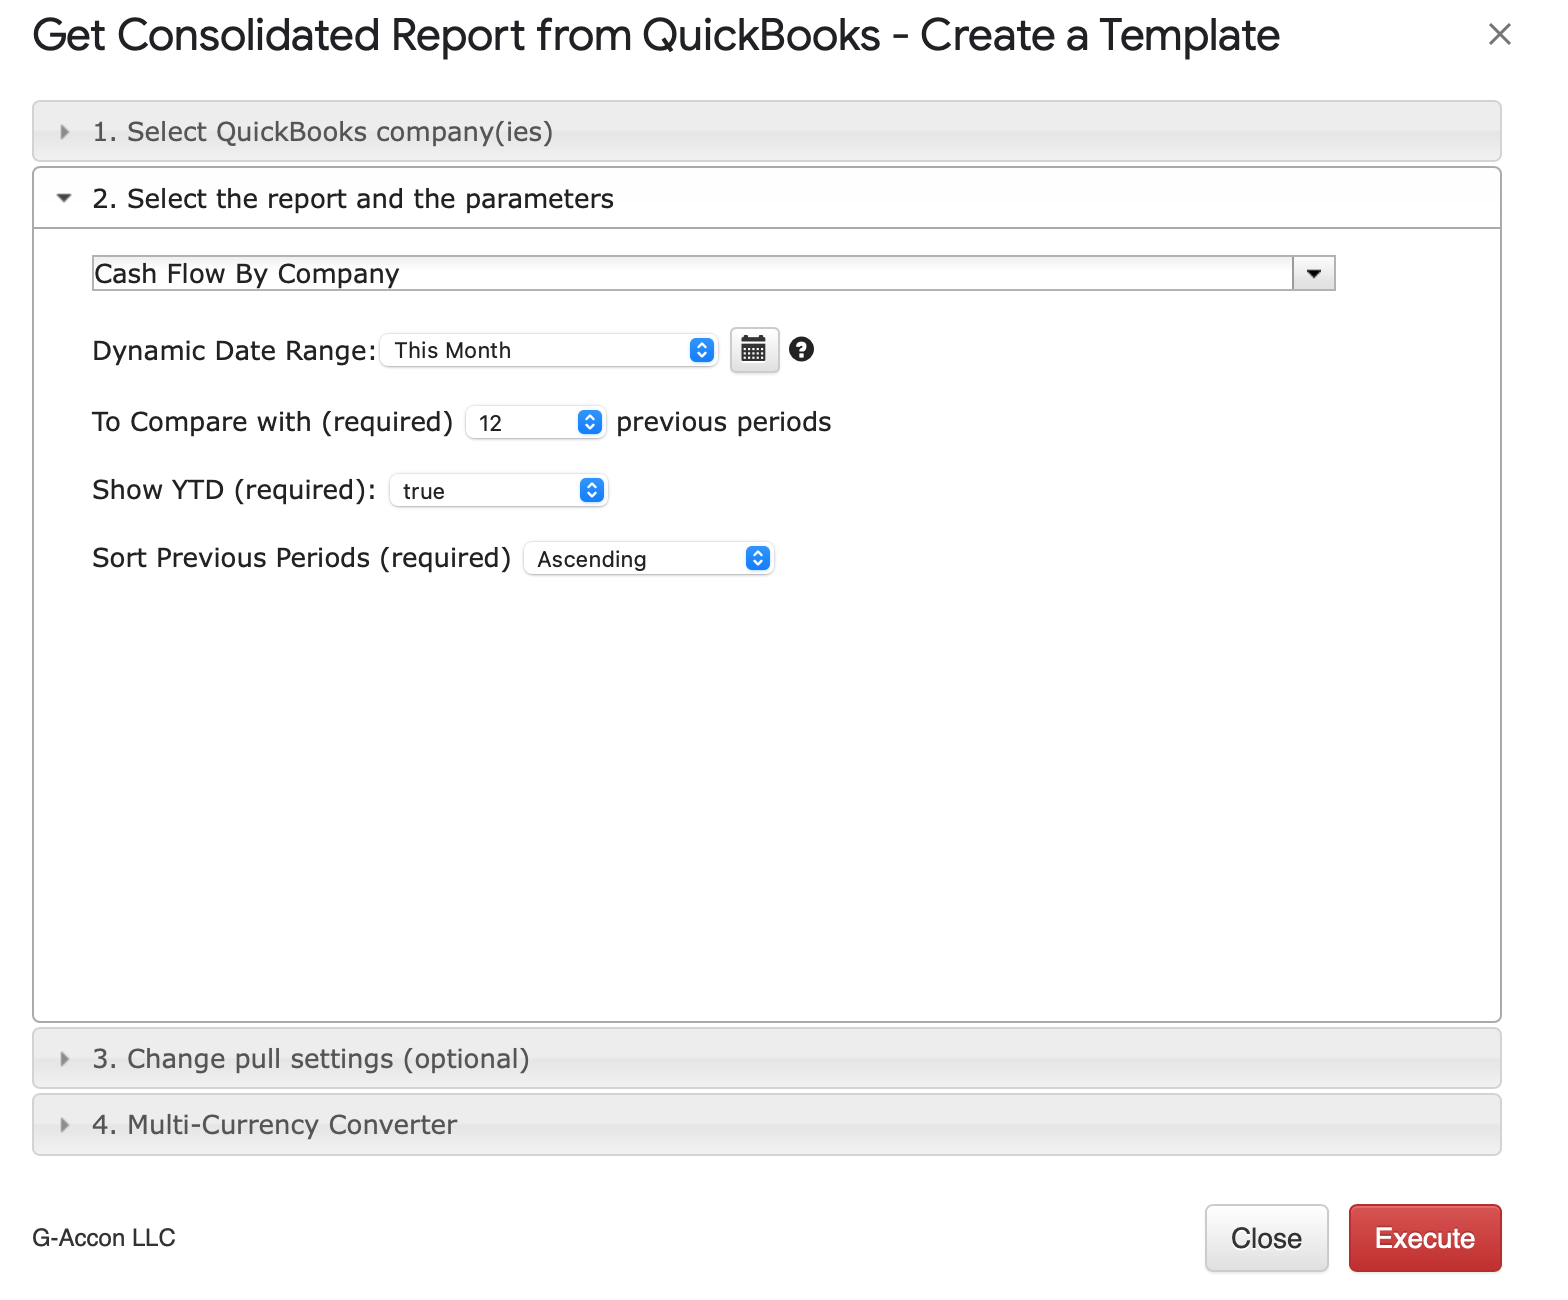The height and width of the screenshot is (1300, 1568).
Task: Click the question mark help icon
Action: [801, 349]
